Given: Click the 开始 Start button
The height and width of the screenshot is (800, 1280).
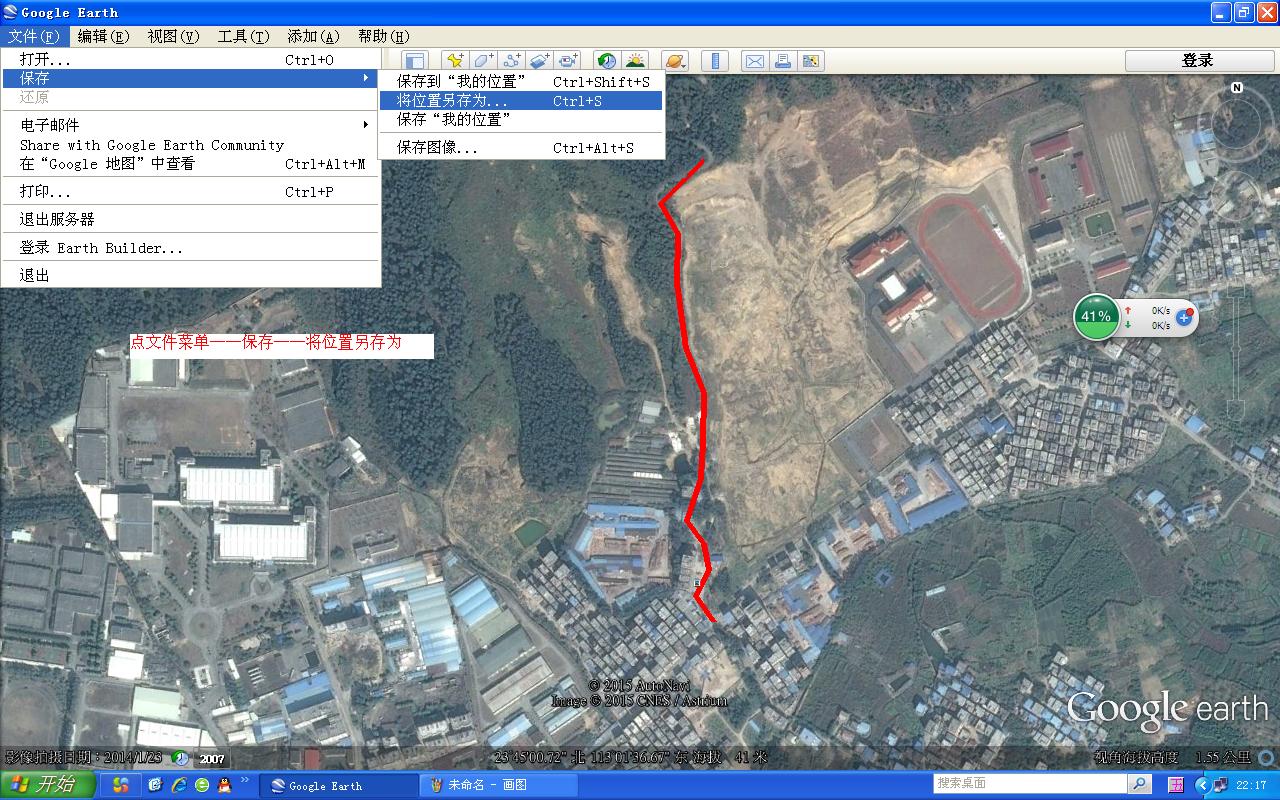Looking at the screenshot, I should [x=48, y=784].
